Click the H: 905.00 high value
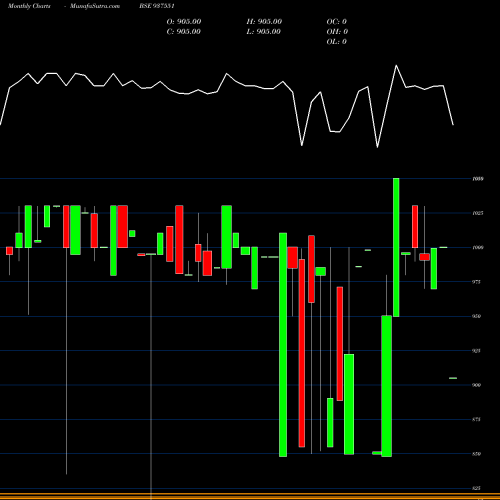500x500 pixels. [x=264, y=22]
